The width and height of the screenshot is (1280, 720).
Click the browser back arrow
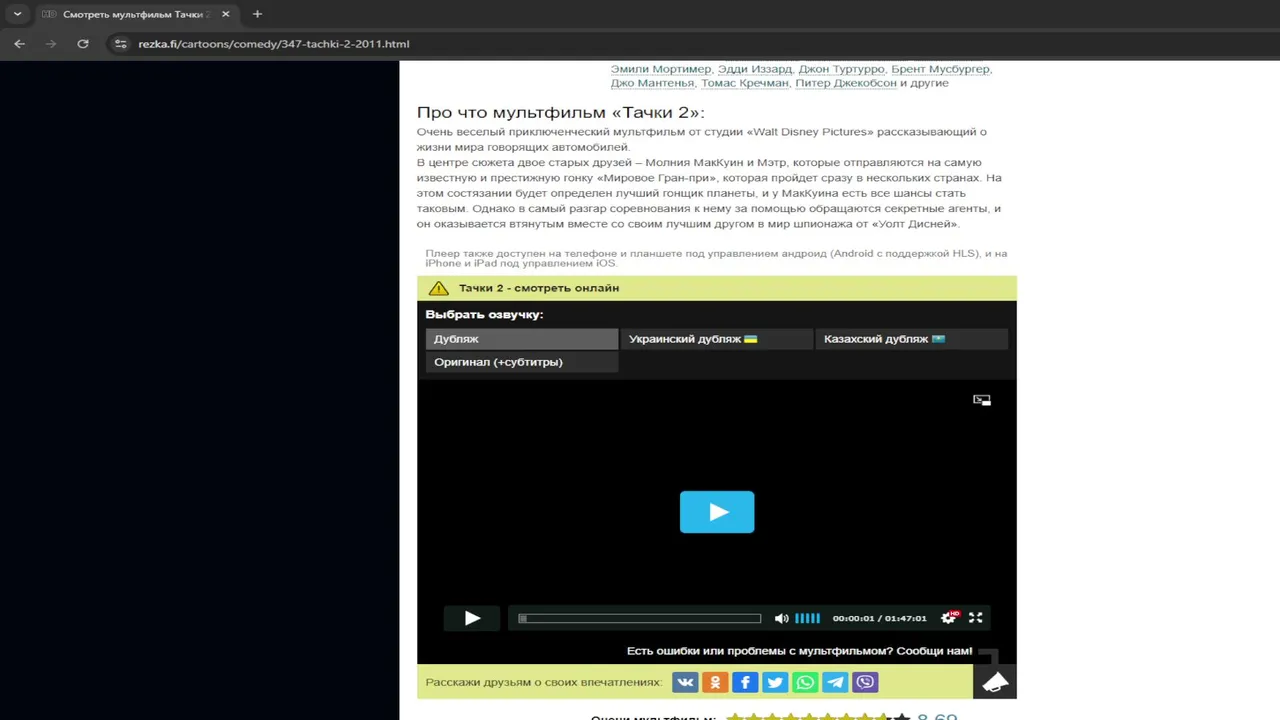tap(19, 44)
